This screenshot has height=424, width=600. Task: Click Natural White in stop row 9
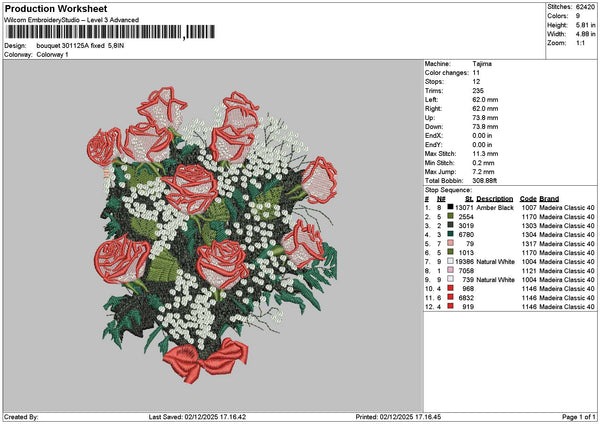496,279
